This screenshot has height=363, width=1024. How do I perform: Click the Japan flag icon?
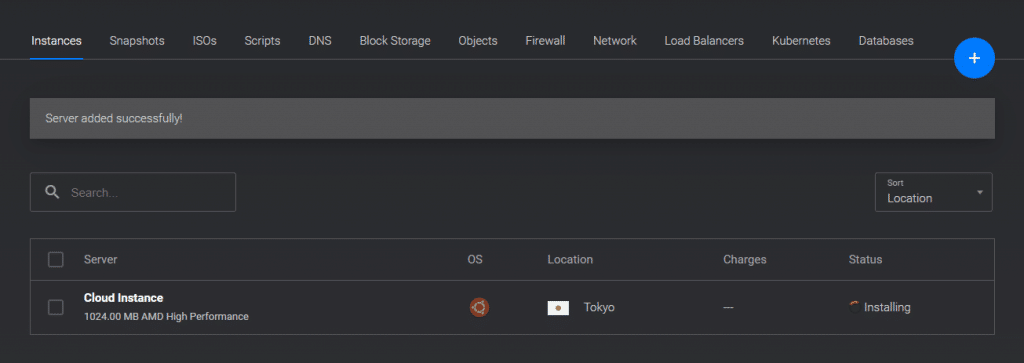558,308
